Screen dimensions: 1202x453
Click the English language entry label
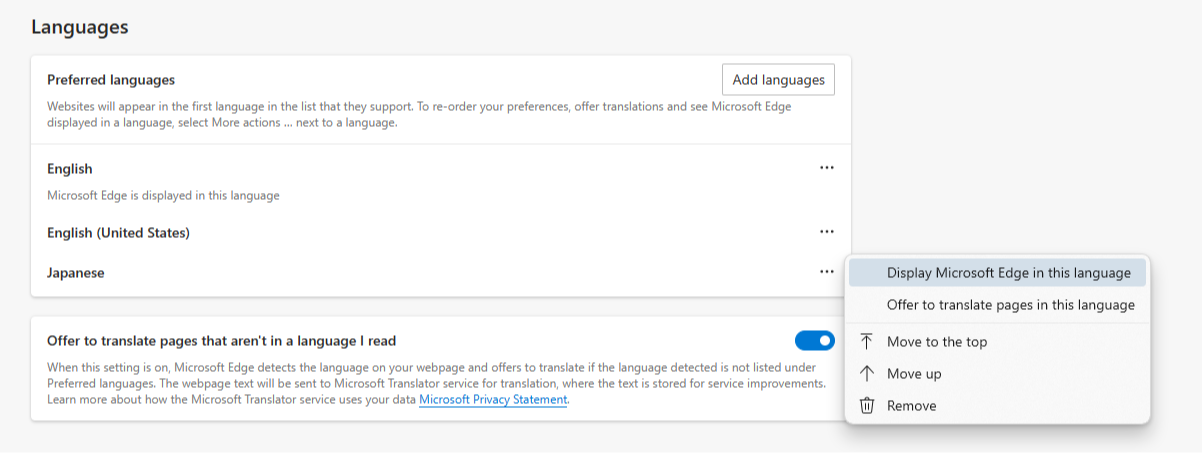pos(69,169)
